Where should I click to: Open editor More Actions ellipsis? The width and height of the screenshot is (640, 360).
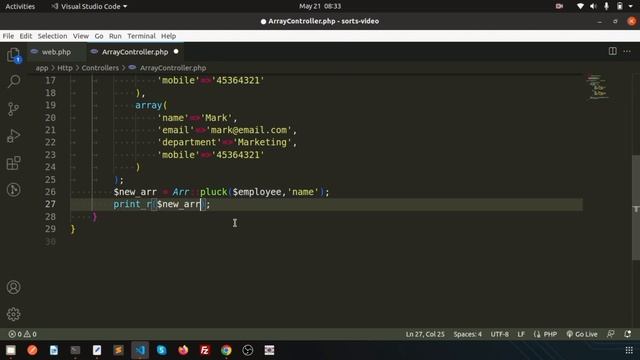pos(627,51)
